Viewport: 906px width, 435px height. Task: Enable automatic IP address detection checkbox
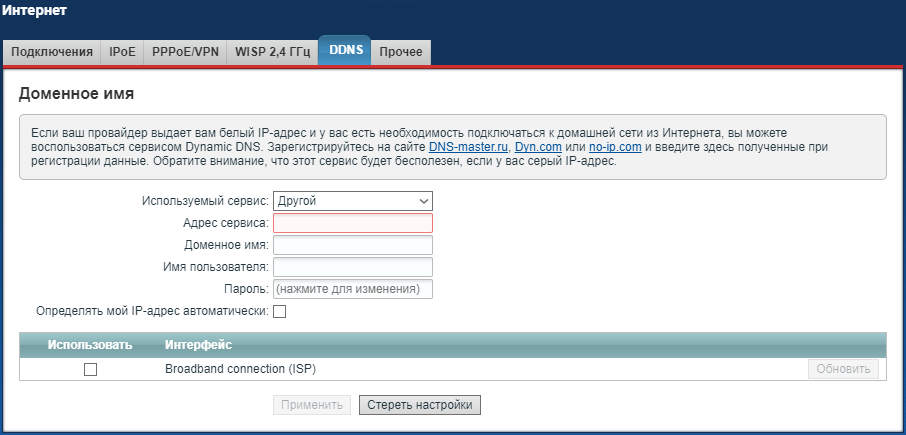pyautogui.click(x=280, y=312)
